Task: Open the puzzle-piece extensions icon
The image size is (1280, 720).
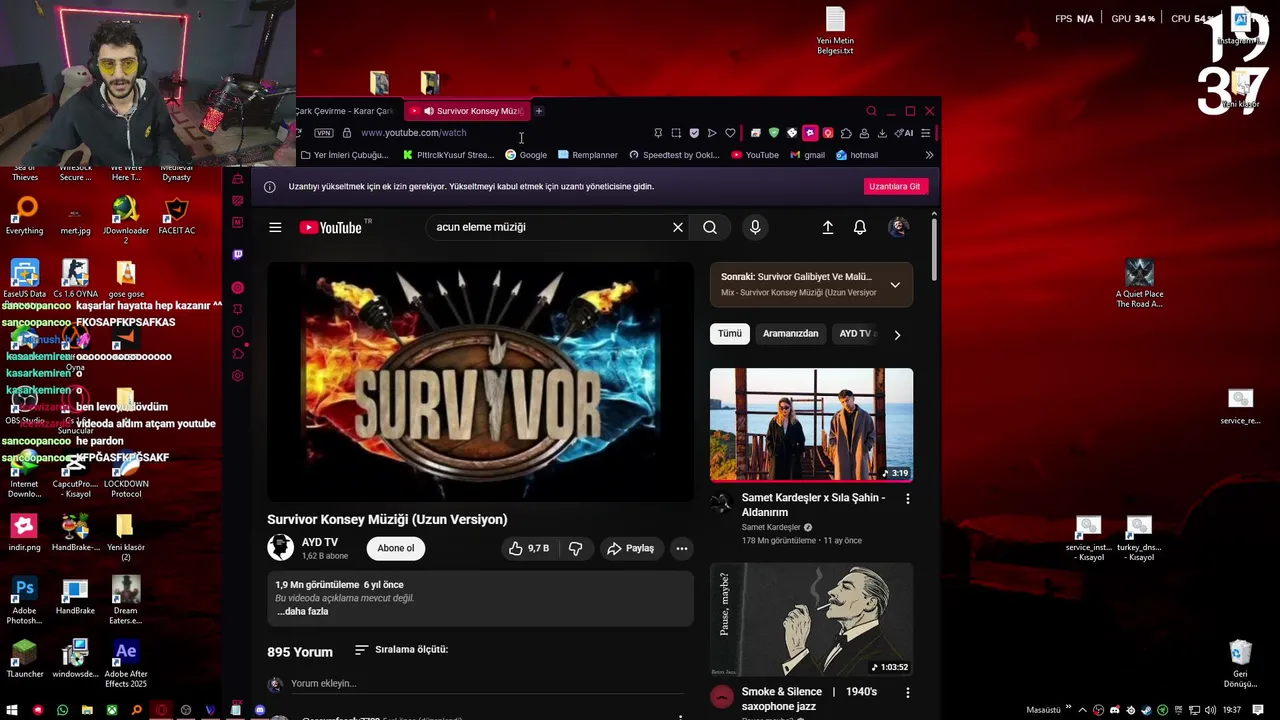Action: tap(846, 133)
